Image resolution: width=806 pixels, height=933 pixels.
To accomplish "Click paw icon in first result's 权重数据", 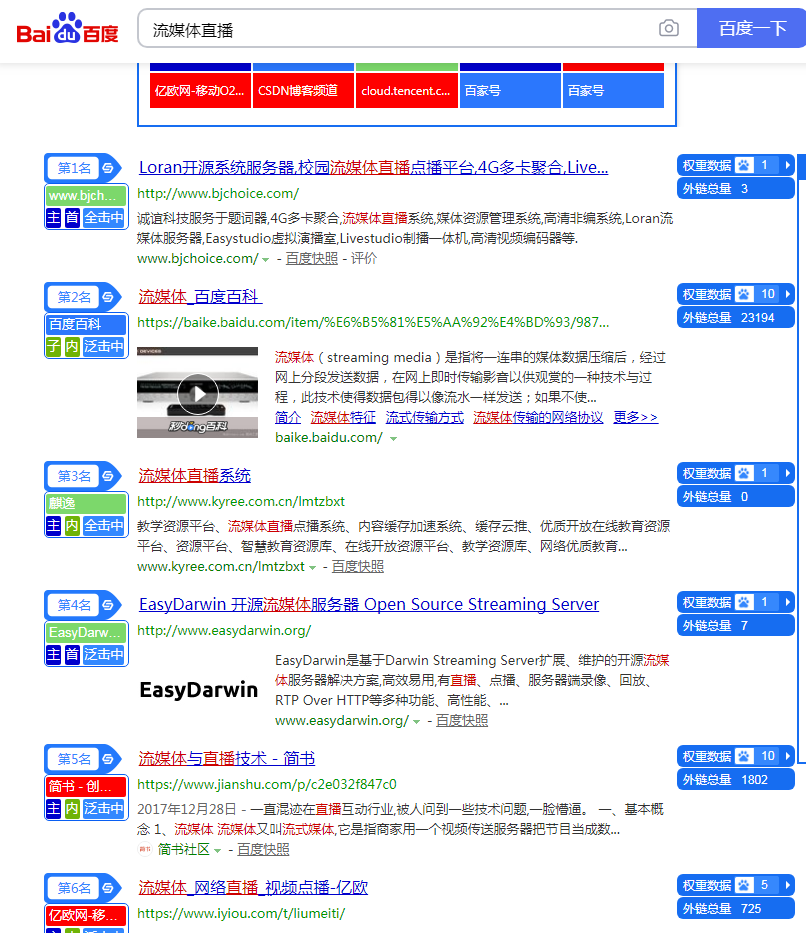I will (x=744, y=165).
